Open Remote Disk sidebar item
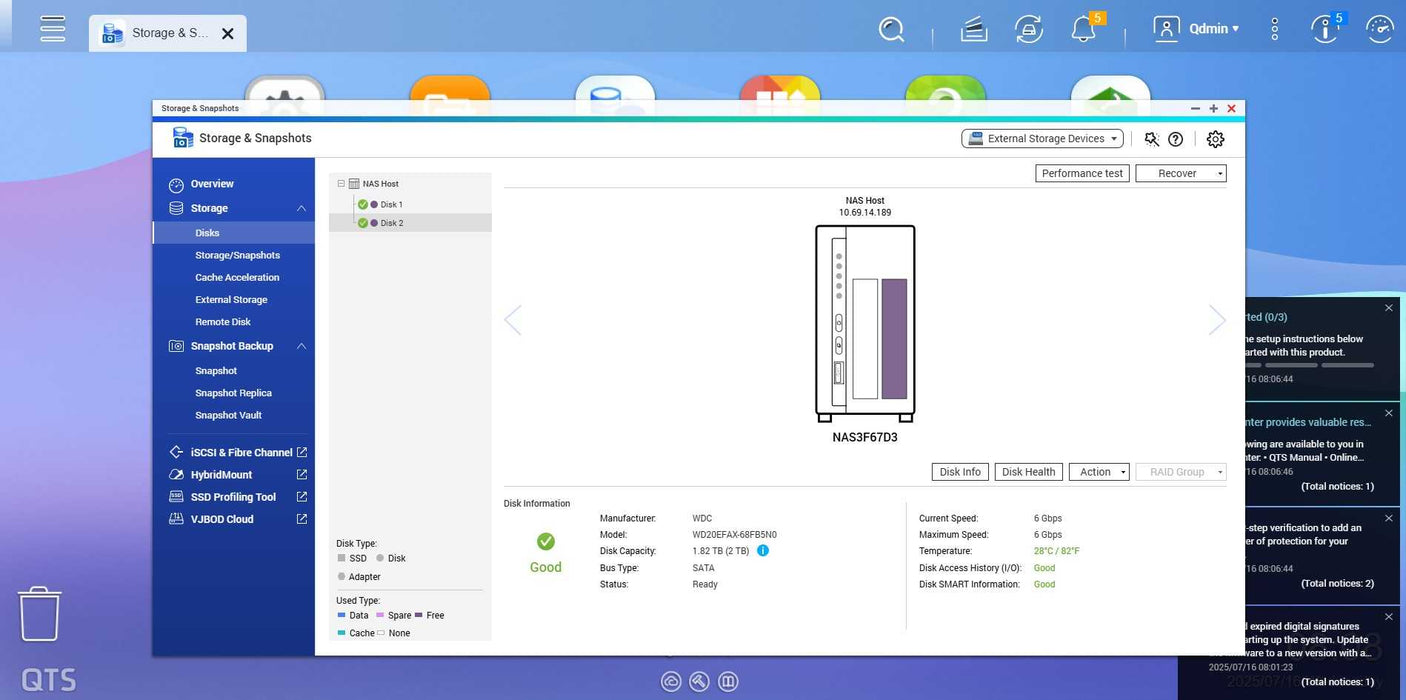The image size is (1406, 700). pyautogui.click(x=223, y=322)
